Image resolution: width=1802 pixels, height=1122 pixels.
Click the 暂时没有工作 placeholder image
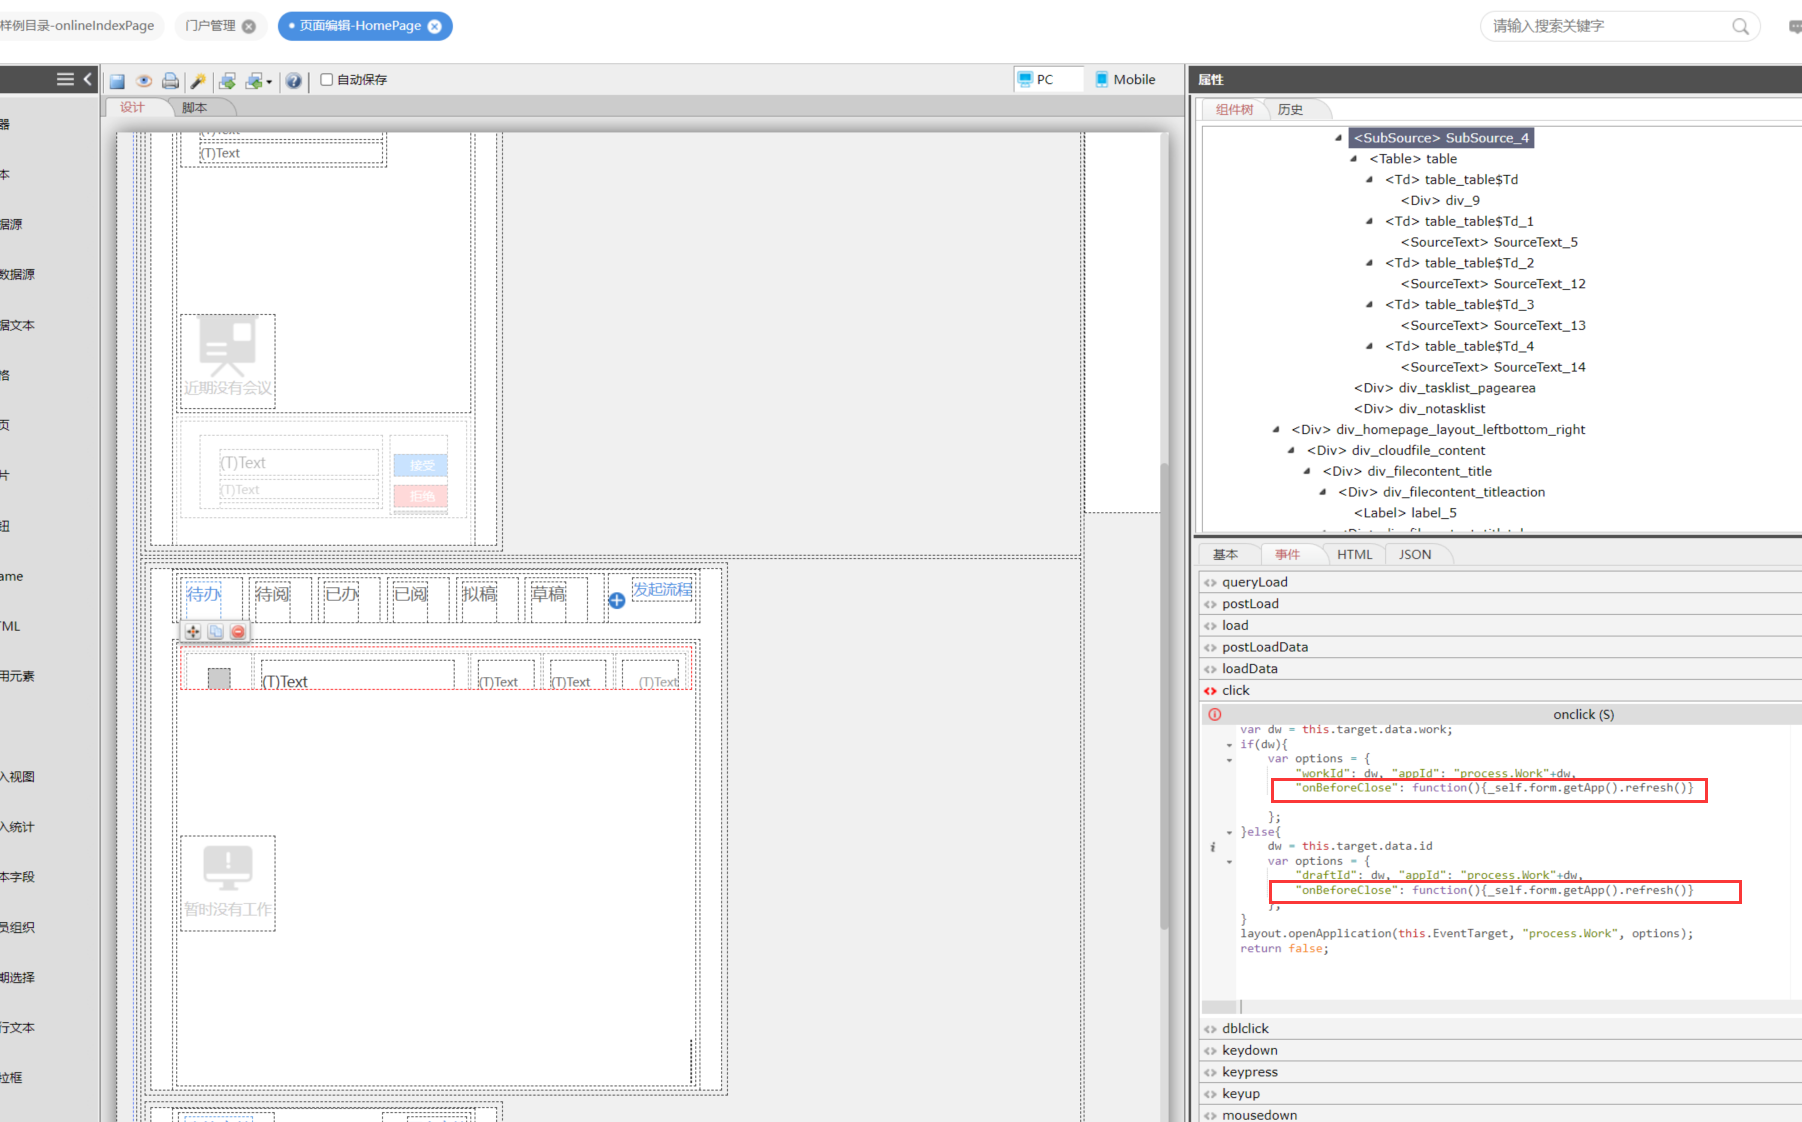[x=228, y=883]
